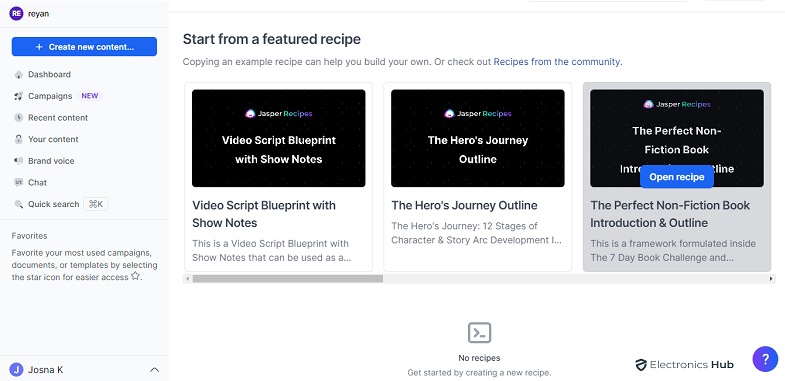Click the Campaigns rocket icon
The image size is (785, 381).
[x=19, y=96]
